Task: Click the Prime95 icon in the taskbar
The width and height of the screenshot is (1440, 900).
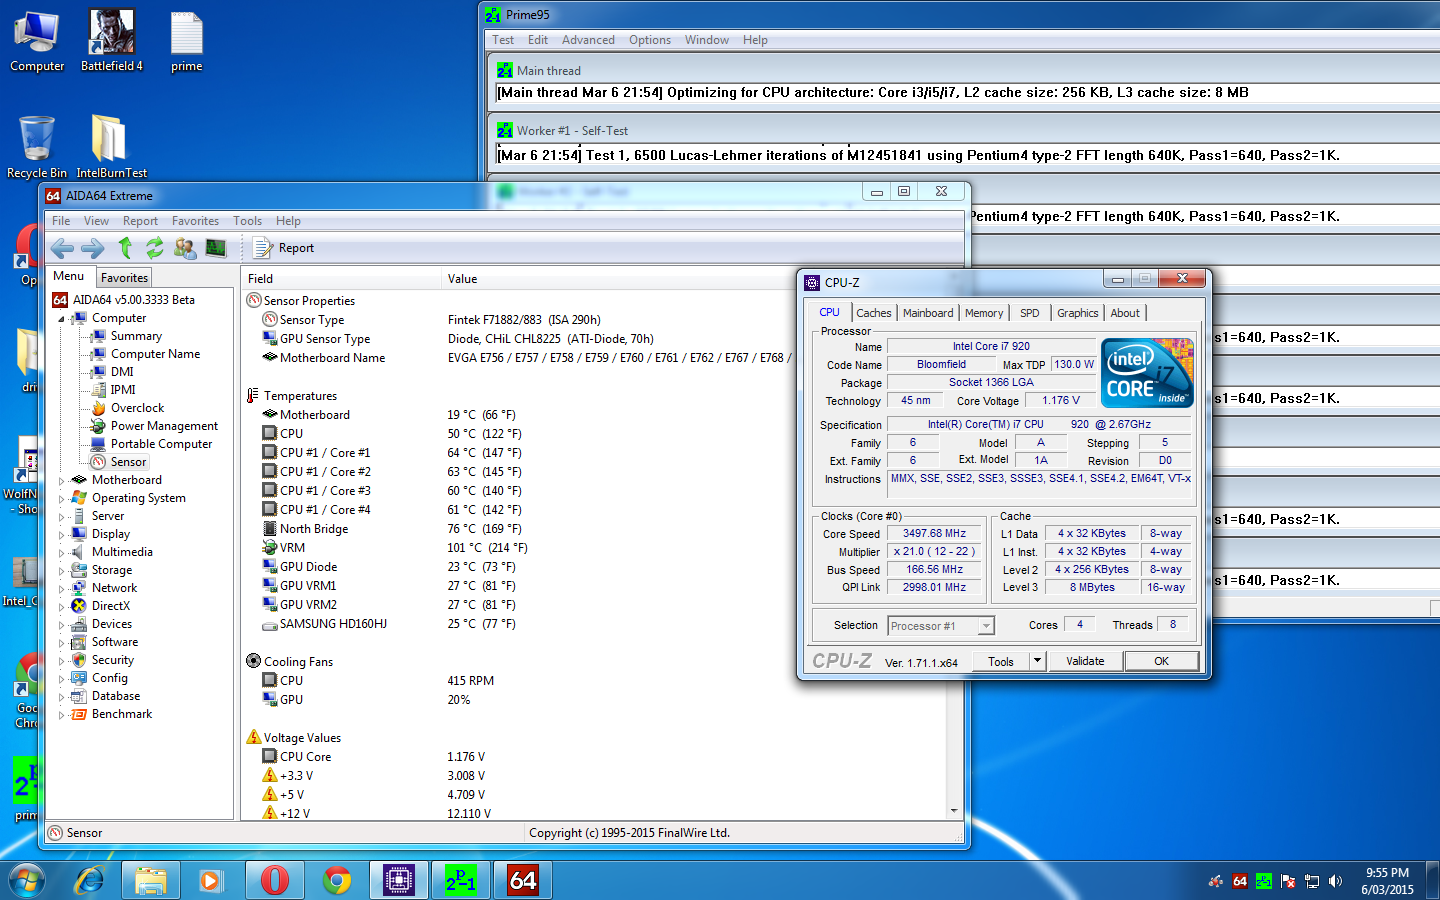Action: (460, 880)
